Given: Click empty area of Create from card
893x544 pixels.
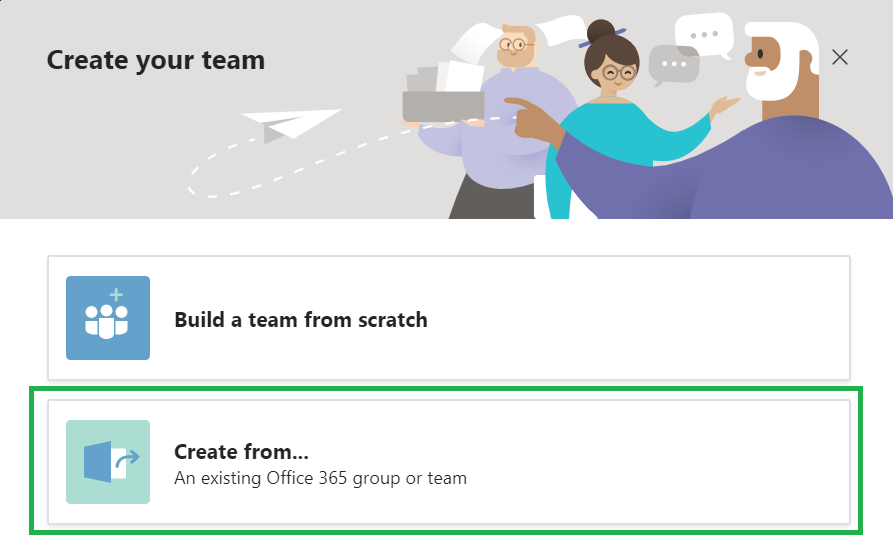Looking at the screenshot, I should click(x=655, y=462).
